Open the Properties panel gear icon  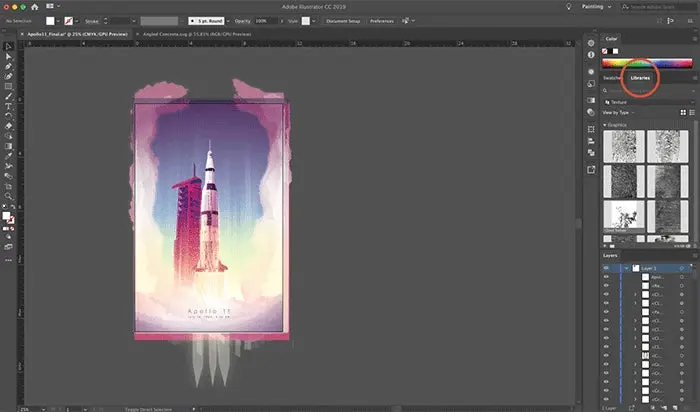(x=591, y=43)
